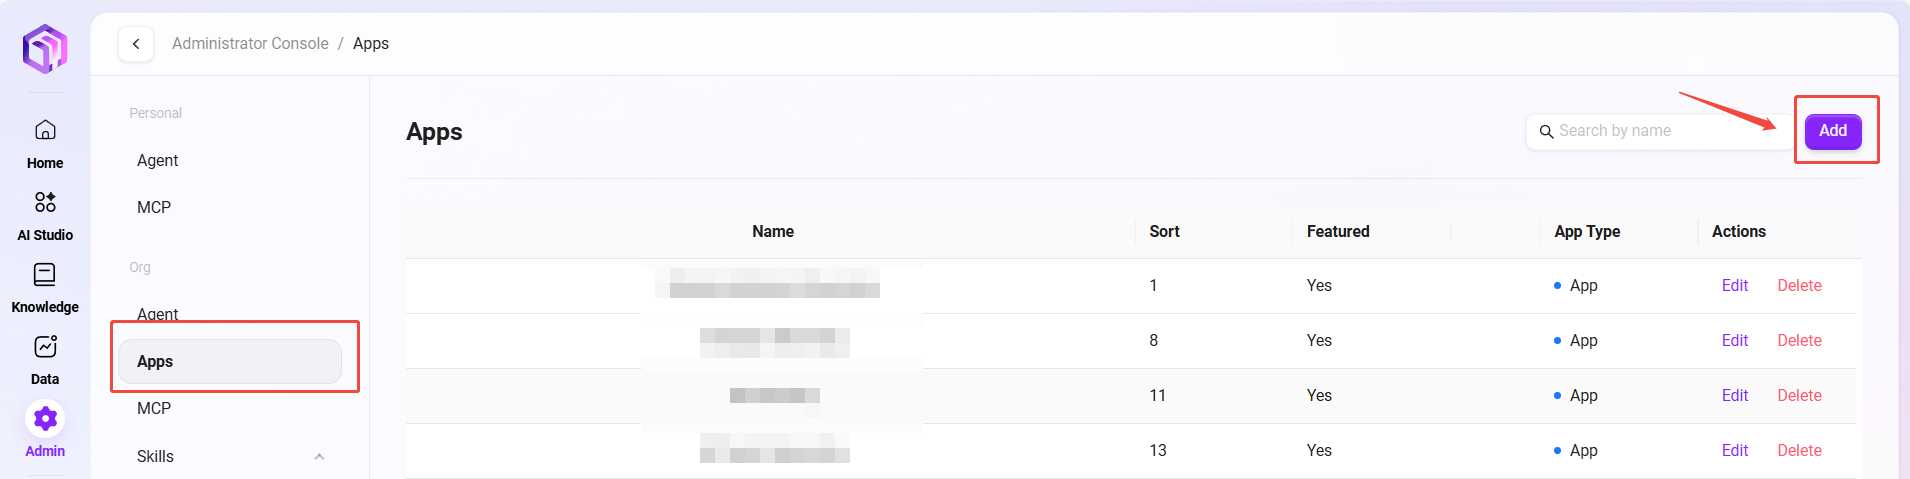Open the Org MCP menu item
The height and width of the screenshot is (479, 1910).
pyautogui.click(x=154, y=408)
